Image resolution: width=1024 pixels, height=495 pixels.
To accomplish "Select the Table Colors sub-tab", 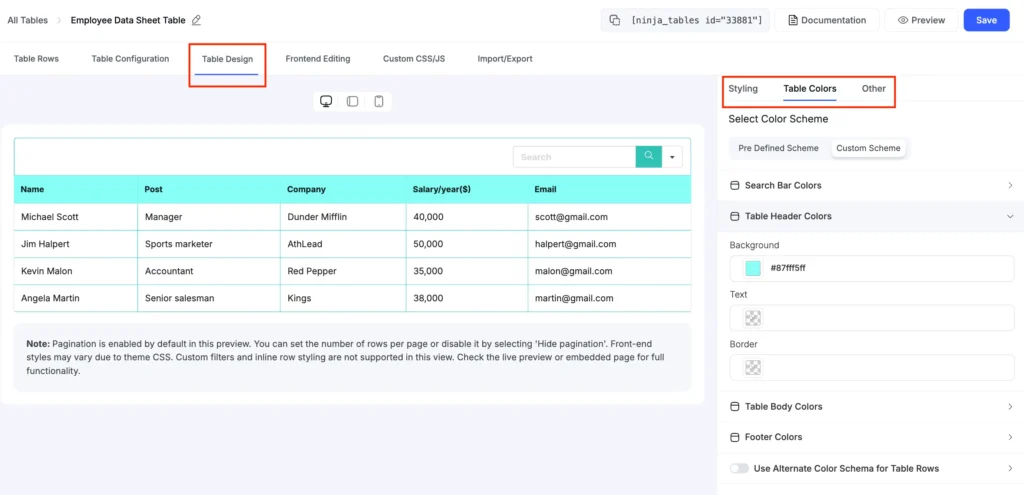I will click(810, 89).
